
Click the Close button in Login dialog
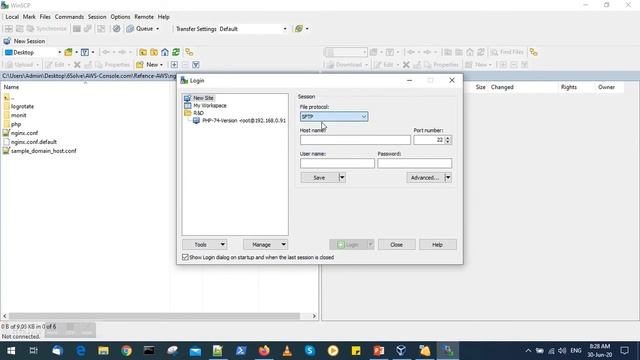tap(397, 244)
